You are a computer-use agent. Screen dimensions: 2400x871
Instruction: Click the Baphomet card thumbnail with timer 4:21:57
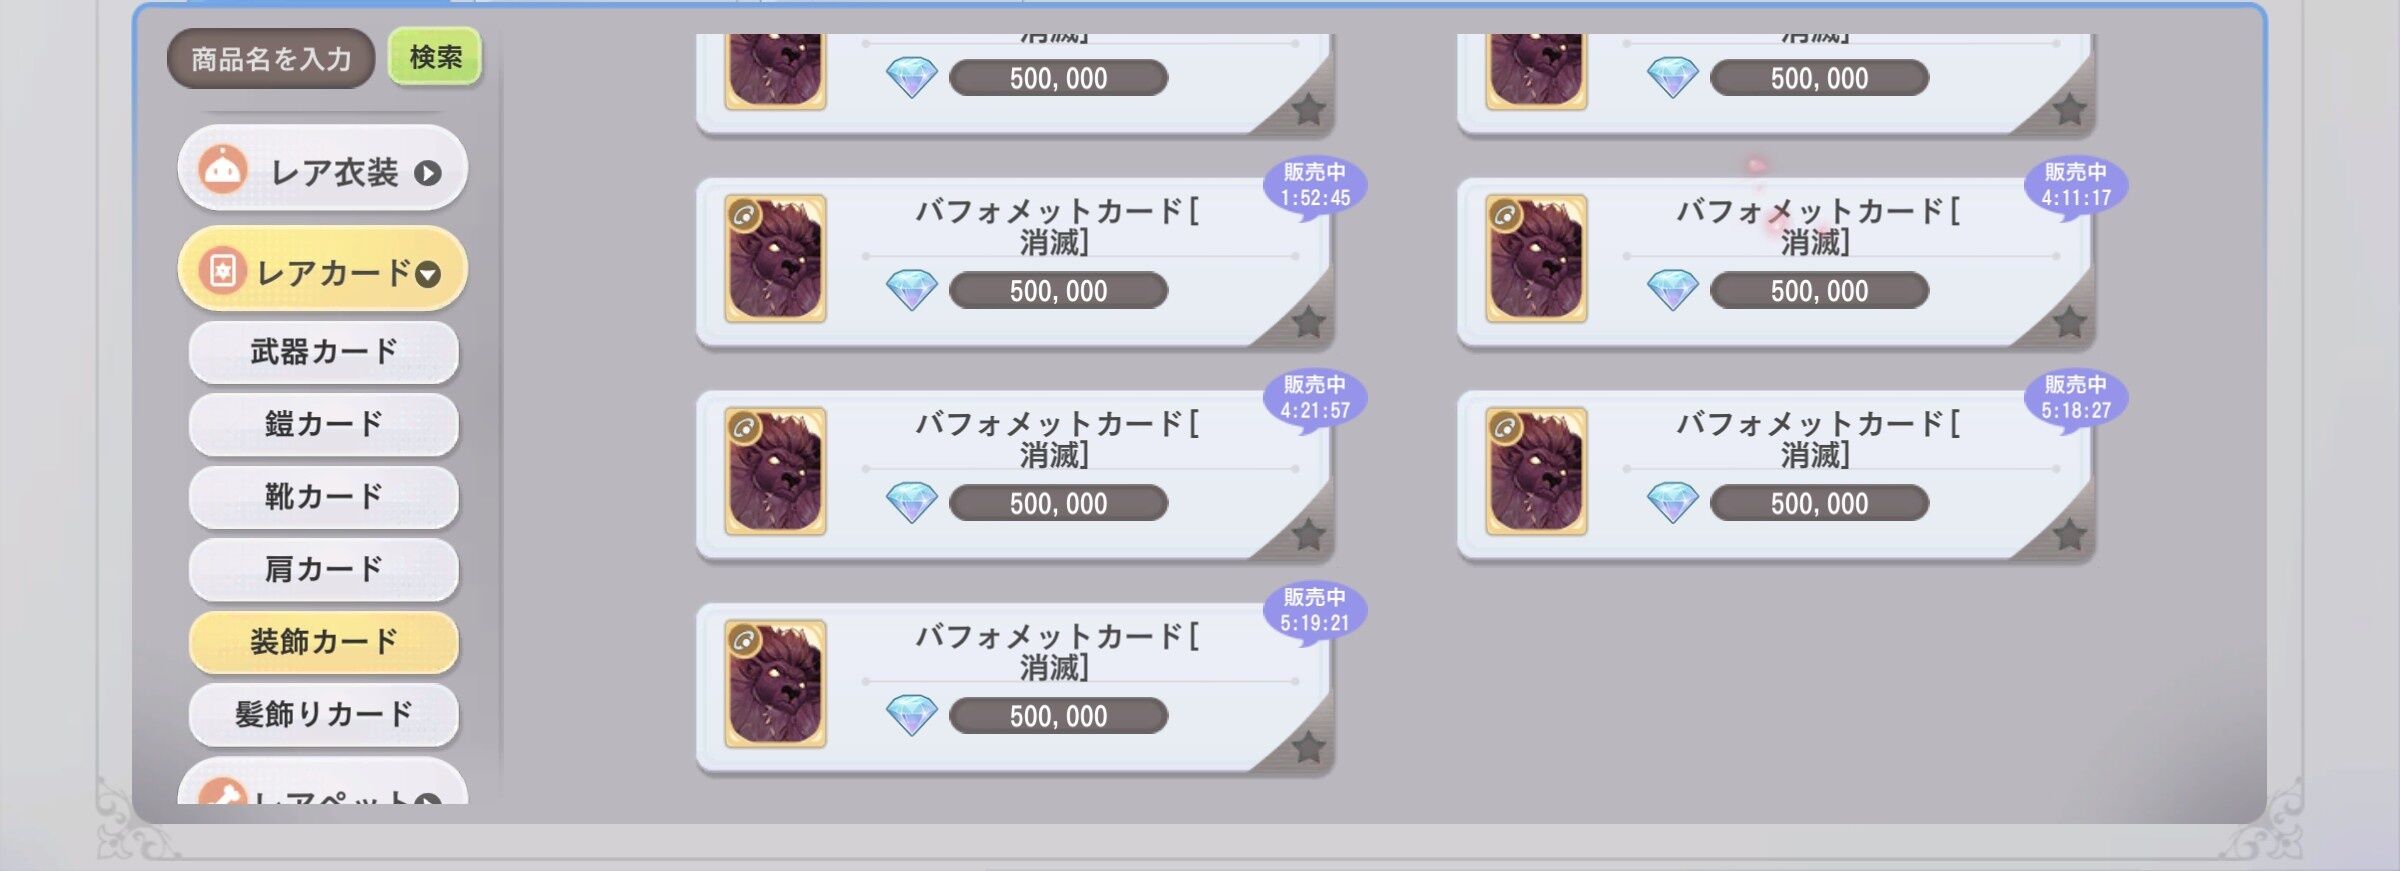coord(775,471)
